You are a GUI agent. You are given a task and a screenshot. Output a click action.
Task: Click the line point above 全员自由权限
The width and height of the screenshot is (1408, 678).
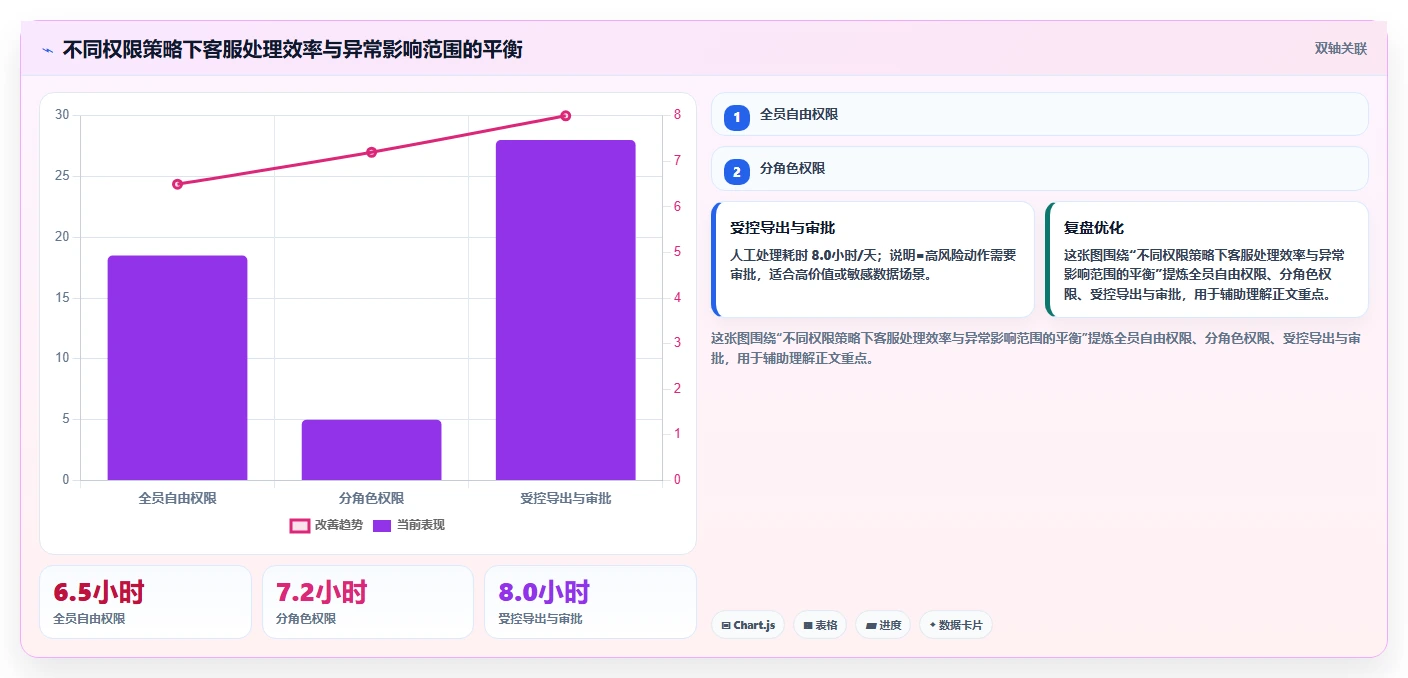click(x=177, y=184)
